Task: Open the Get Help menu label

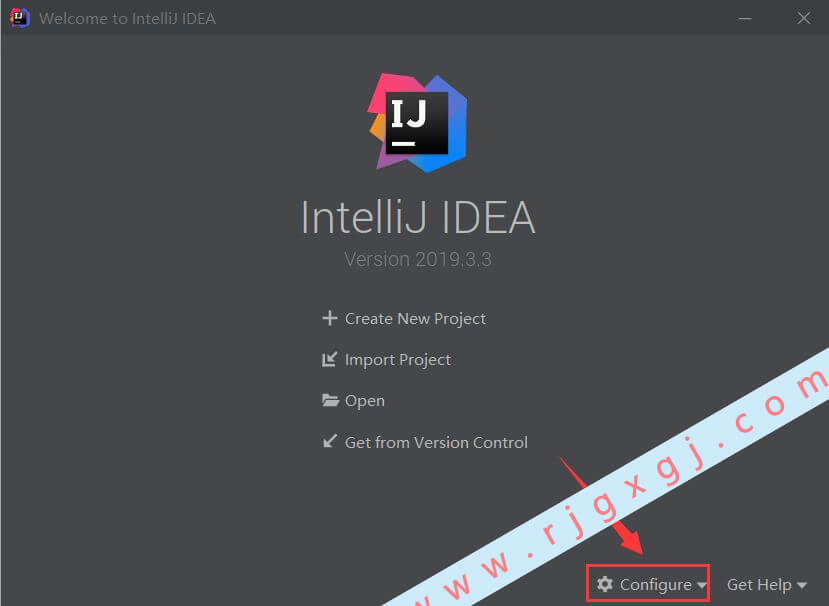Action: coord(759,584)
